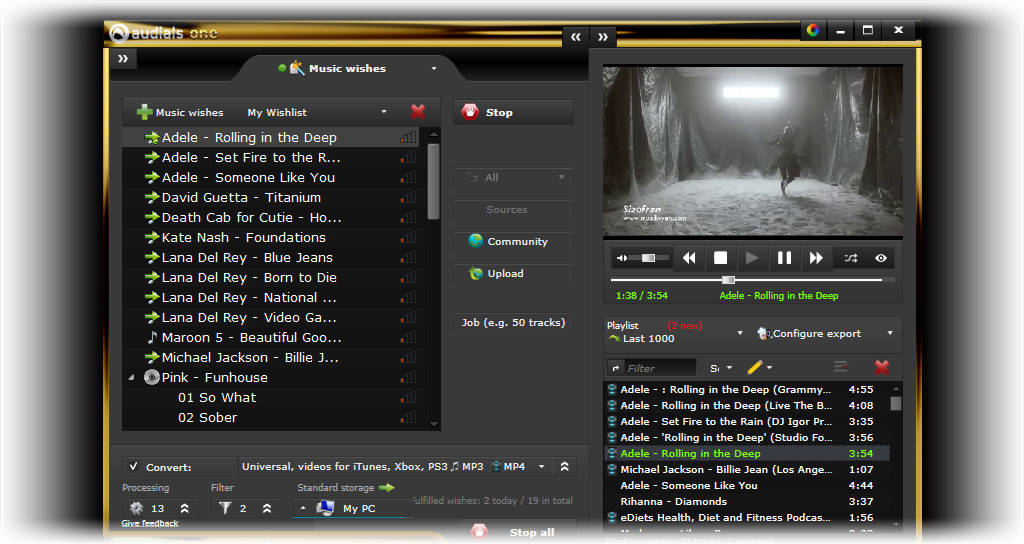1024x544 pixels.
Task: Click the Processing gear icon
Action: point(136,508)
